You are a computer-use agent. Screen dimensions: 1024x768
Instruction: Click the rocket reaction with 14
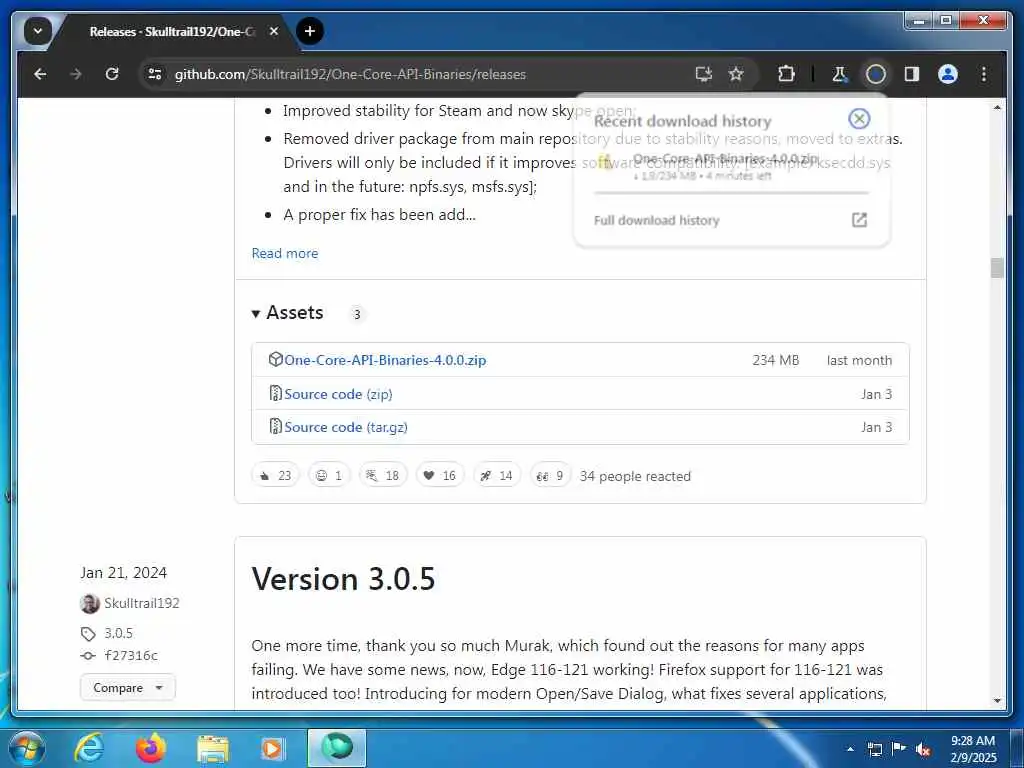496,475
